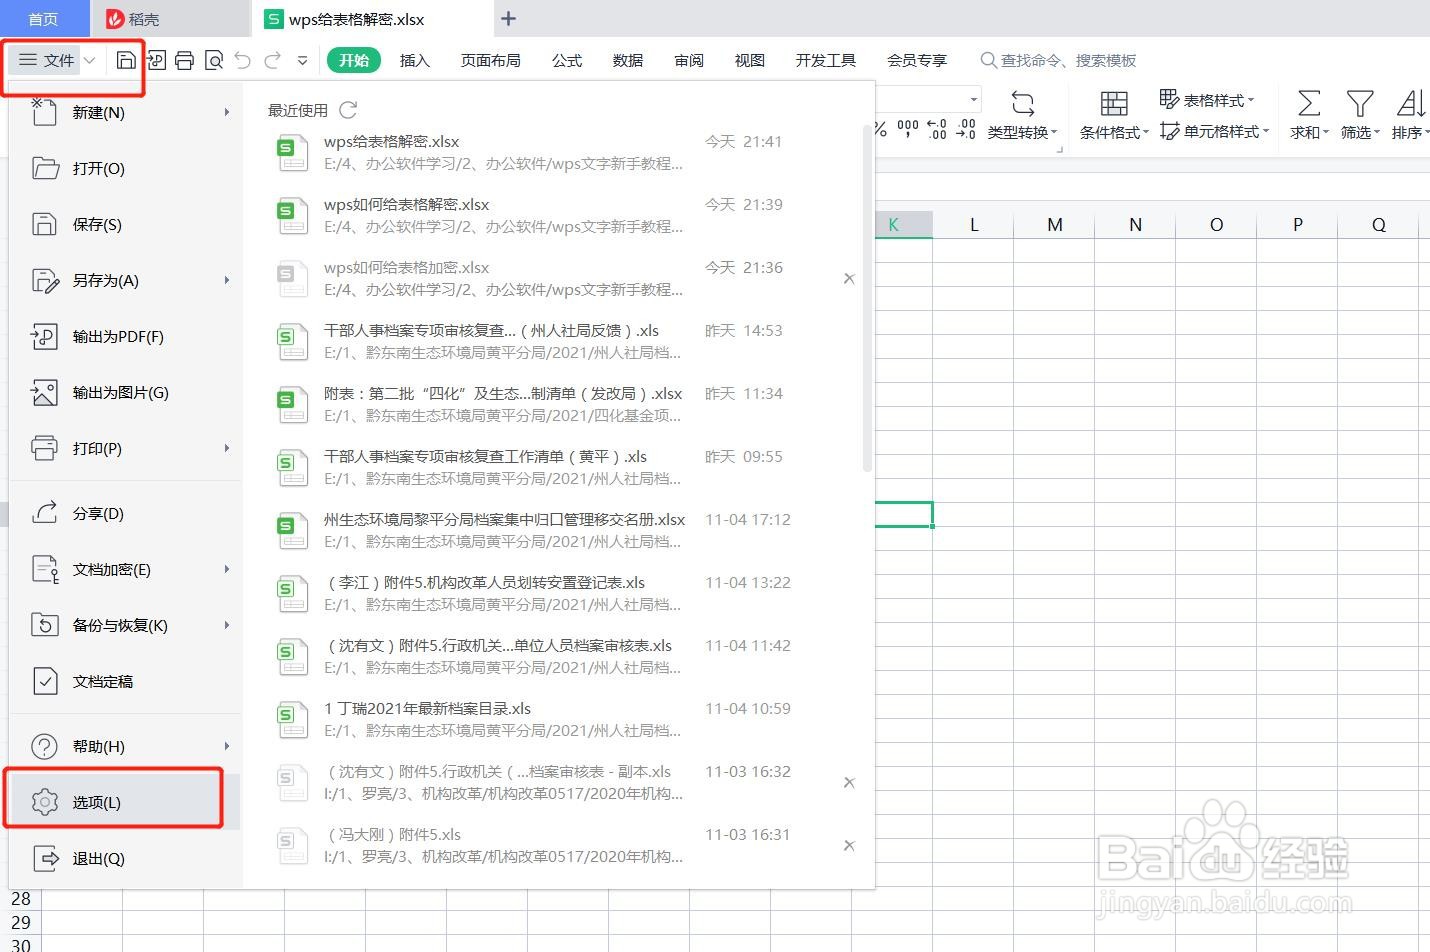This screenshot has width=1430, height=952.
Task: Open print preview icon in quick toolbar
Action: (x=213, y=60)
